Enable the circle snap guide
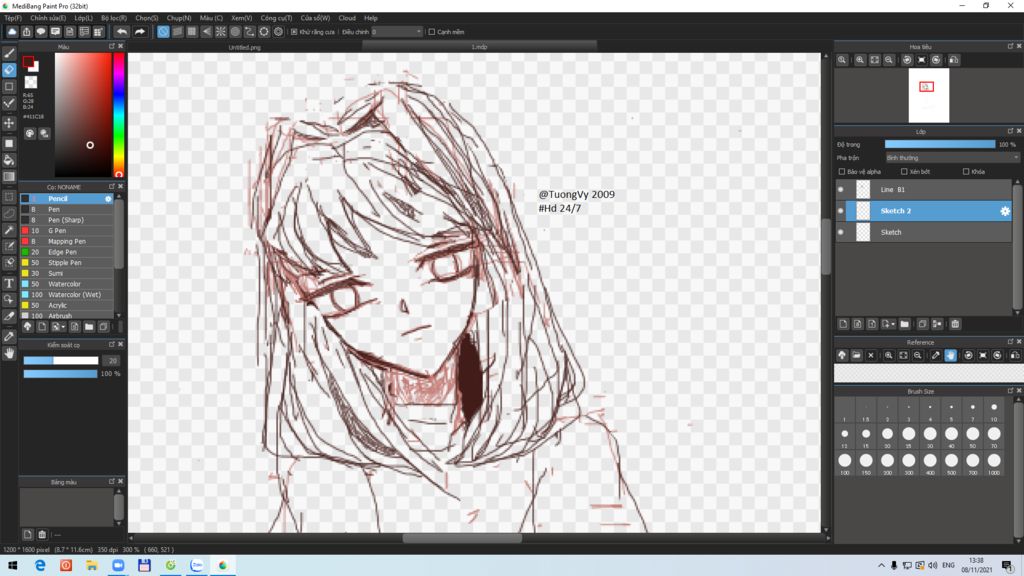Screen dimensions: 1024x576 pyautogui.click(x=235, y=31)
